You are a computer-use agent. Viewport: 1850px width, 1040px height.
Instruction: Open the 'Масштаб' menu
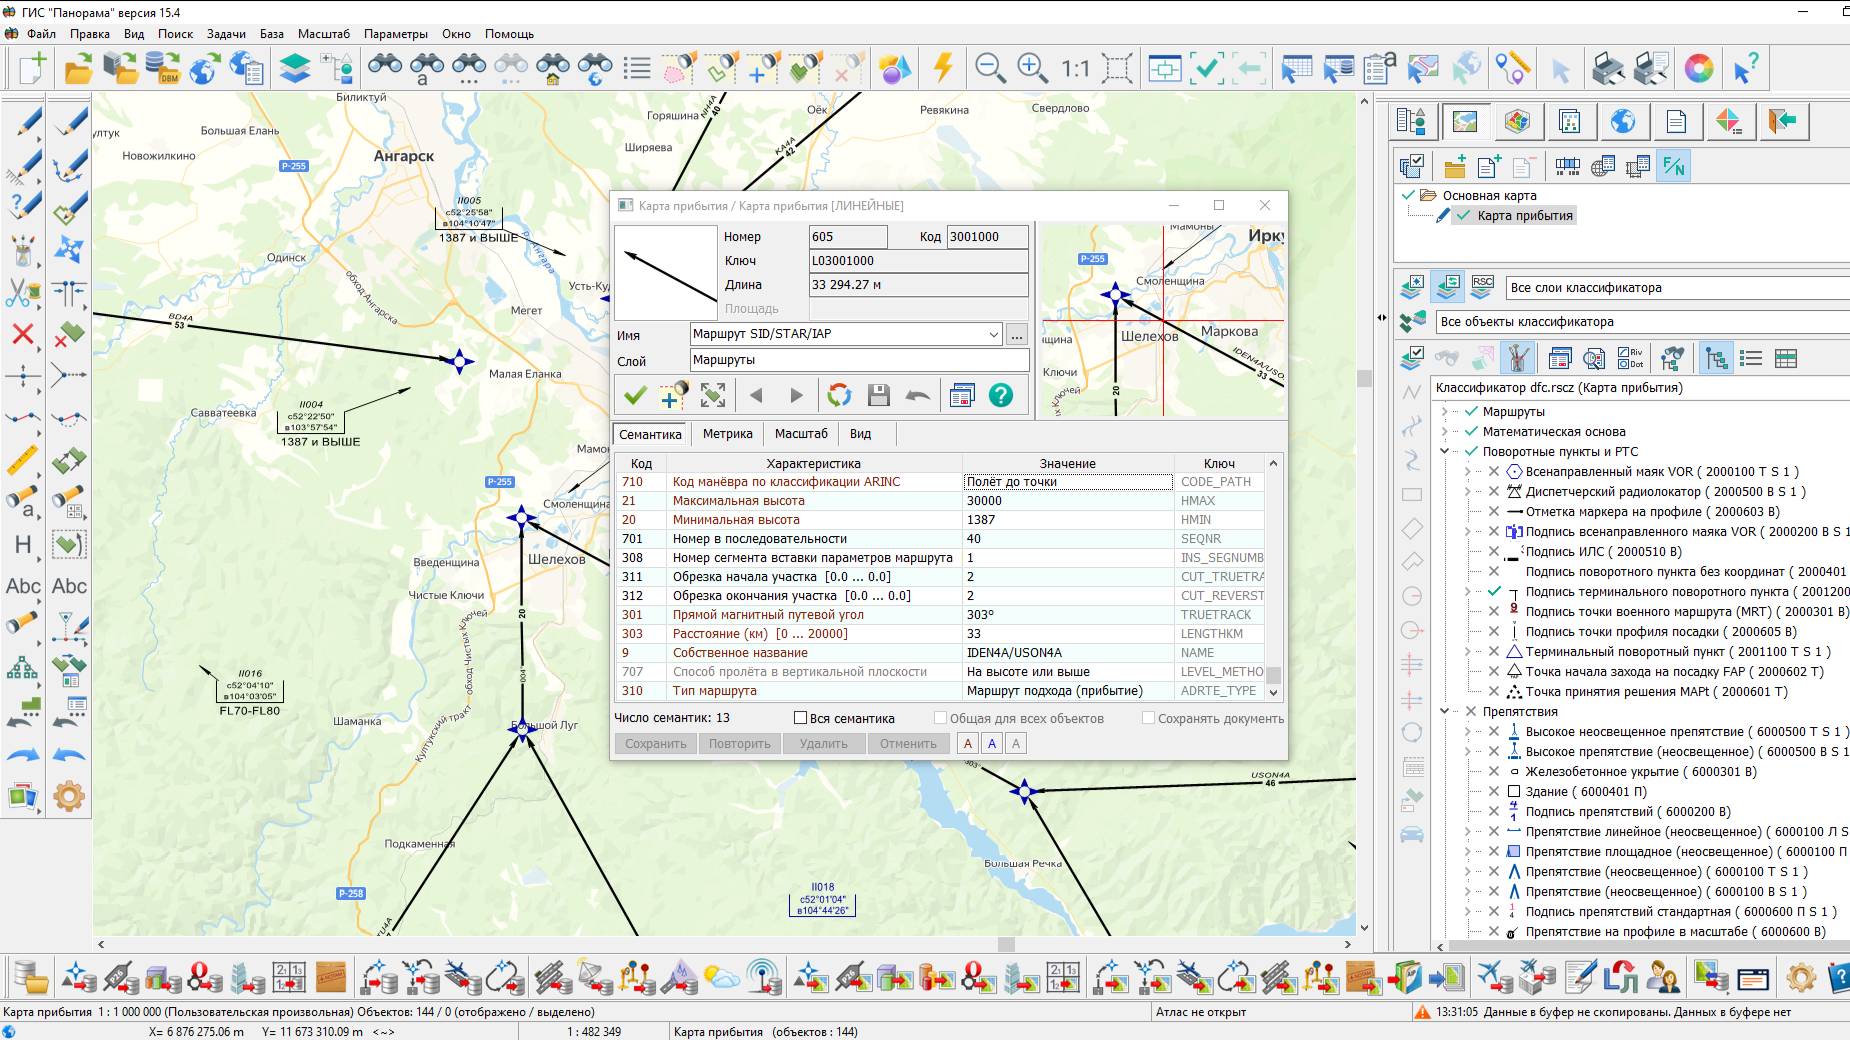(x=323, y=34)
